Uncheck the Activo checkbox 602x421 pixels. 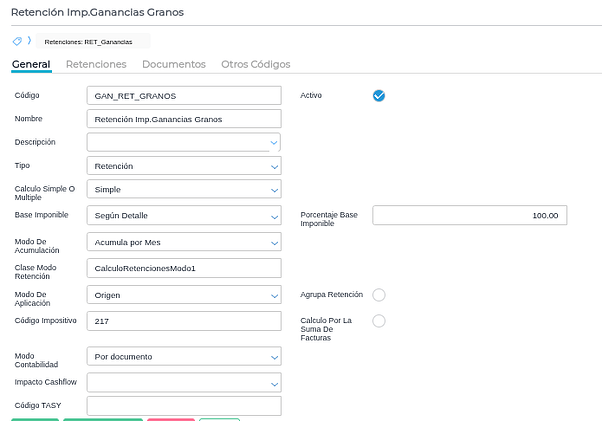click(x=379, y=96)
